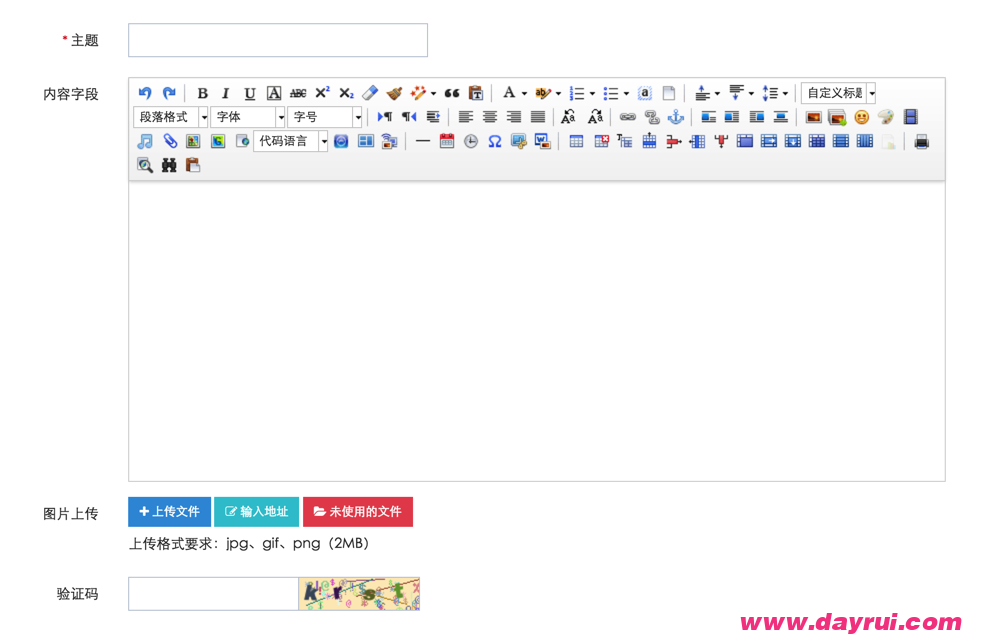Insert a blockquote
Screen dimensions: 981x639
click(452, 93)
